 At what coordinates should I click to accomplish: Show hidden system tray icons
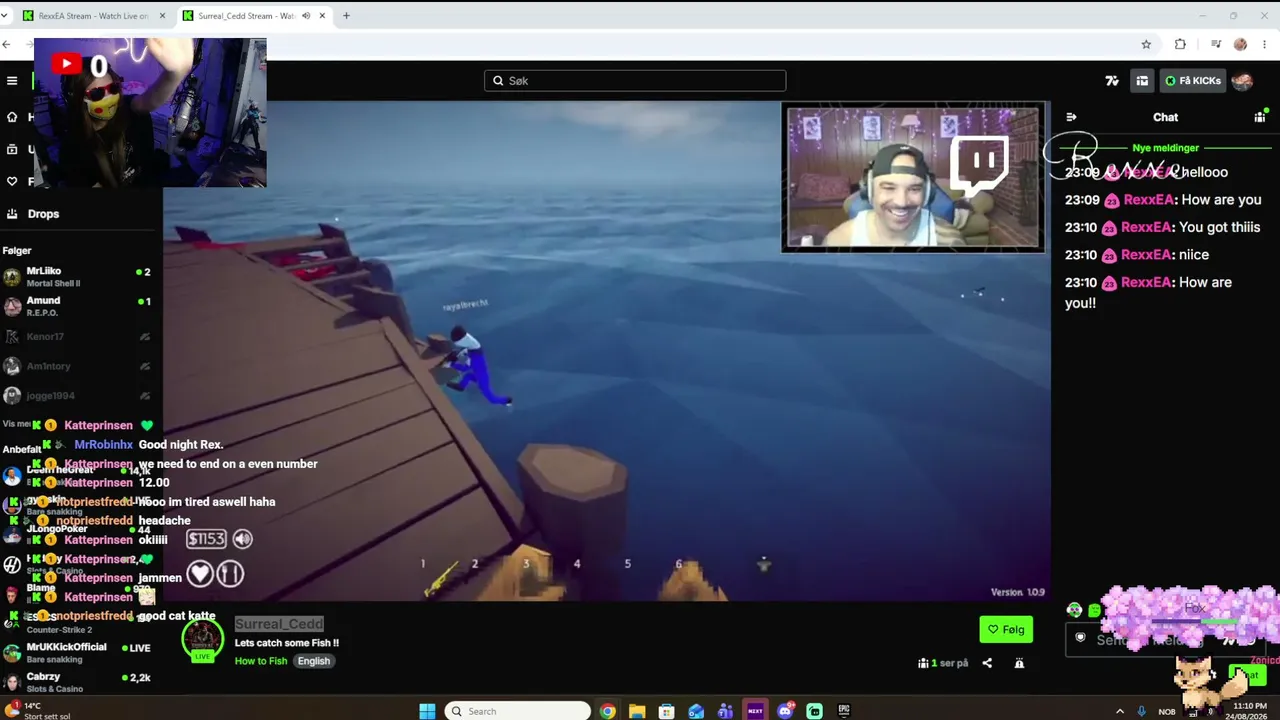click(1119, 711)
